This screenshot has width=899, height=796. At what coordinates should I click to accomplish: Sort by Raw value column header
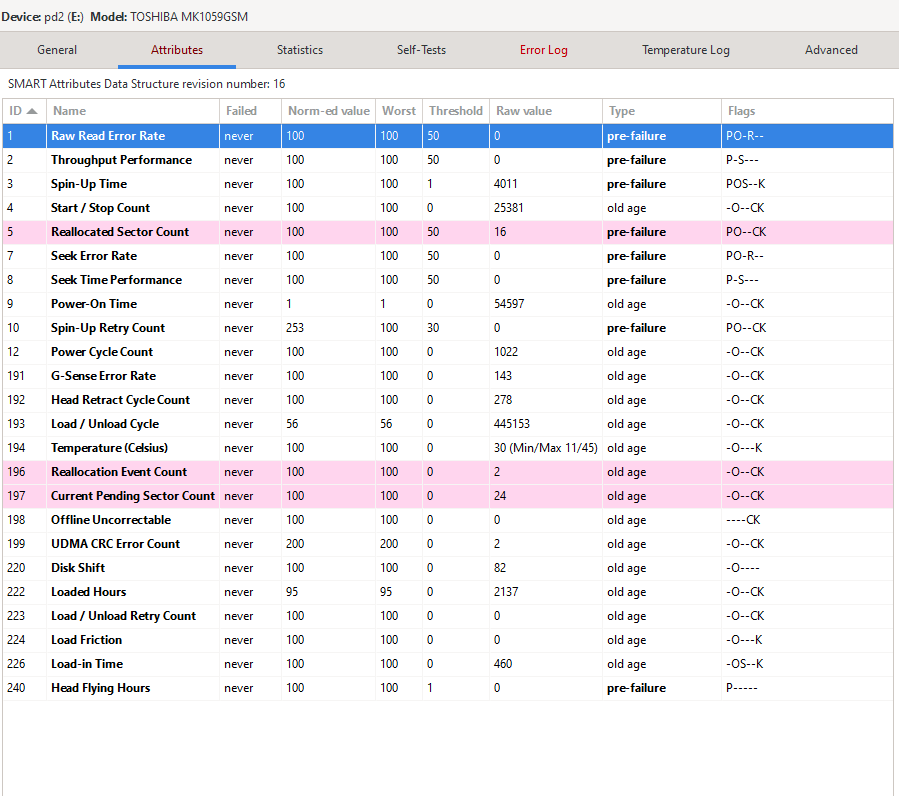[x=523, y=111]
